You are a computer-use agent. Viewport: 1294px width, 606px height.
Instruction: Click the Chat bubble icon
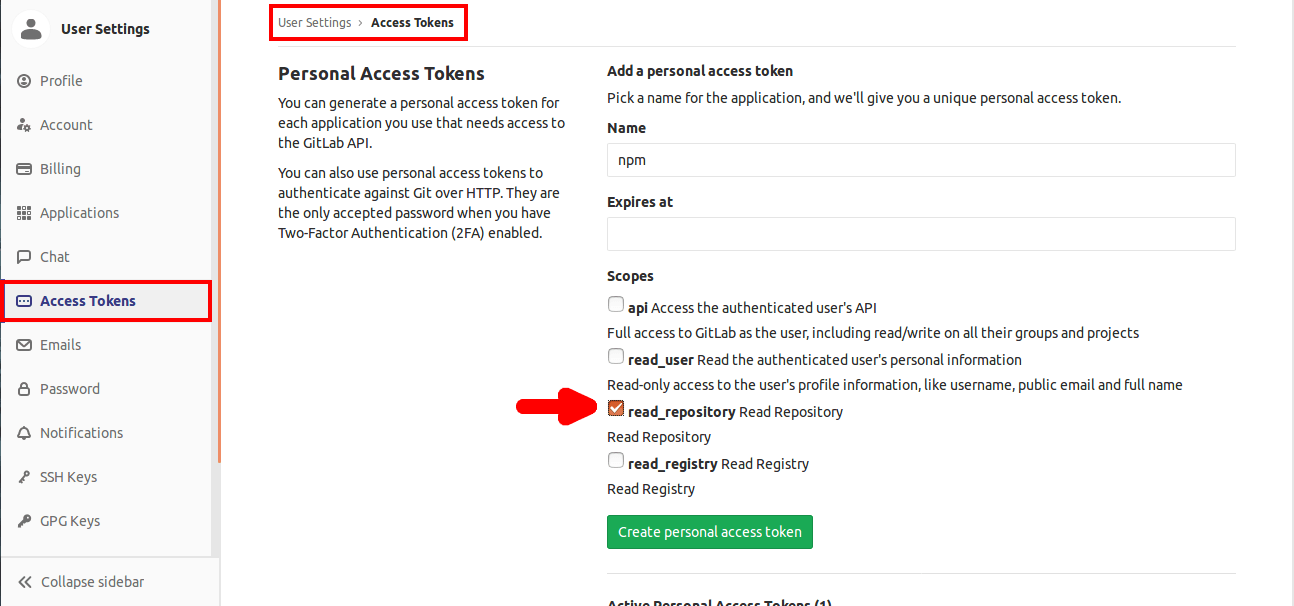(24, 257)
